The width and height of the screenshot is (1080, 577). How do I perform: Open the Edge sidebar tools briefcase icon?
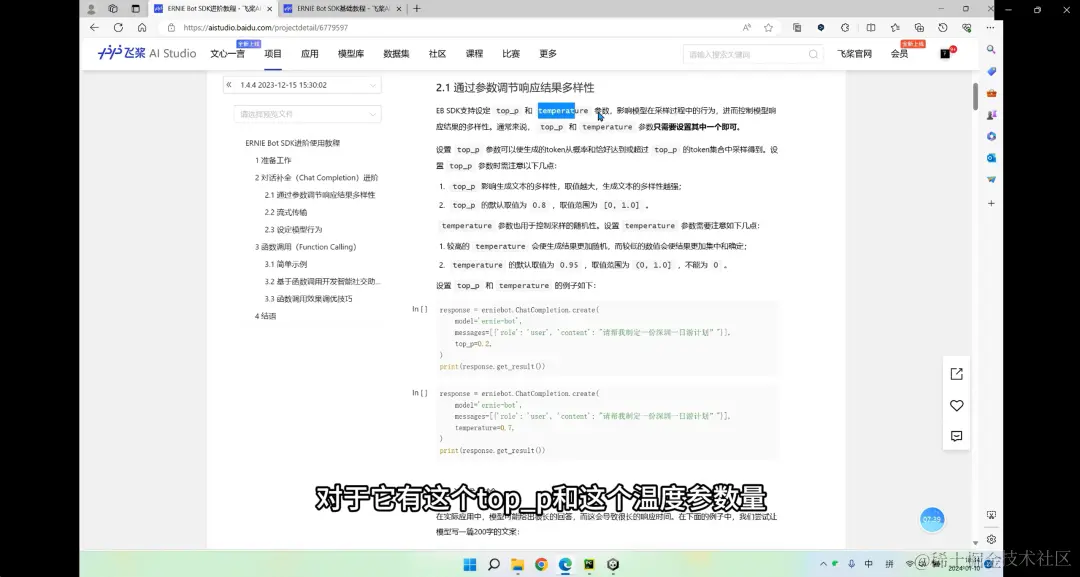[991, 93]
